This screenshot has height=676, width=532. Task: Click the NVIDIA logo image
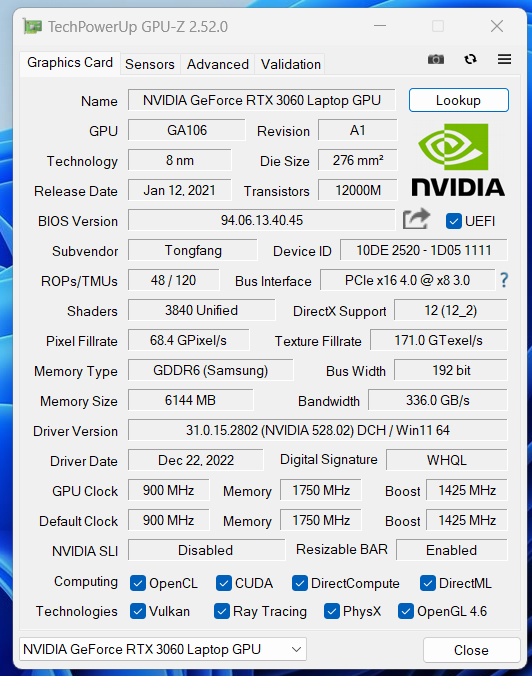point(458,160)
